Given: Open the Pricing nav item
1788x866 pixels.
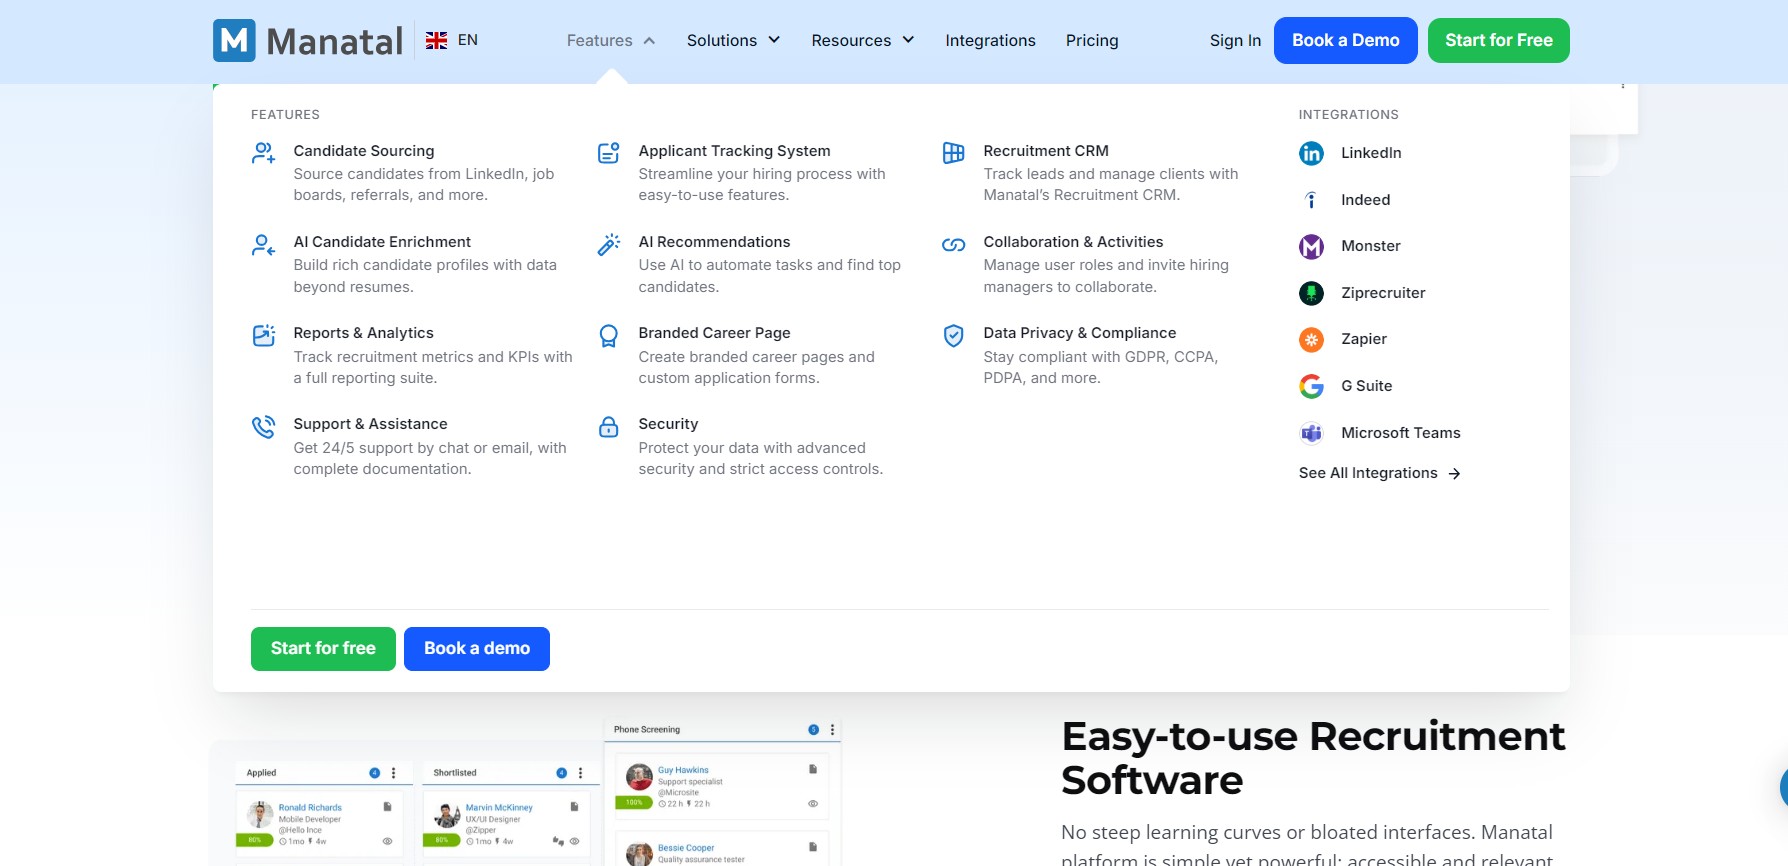Looking at the screenshot, I should coord(1092,40).
